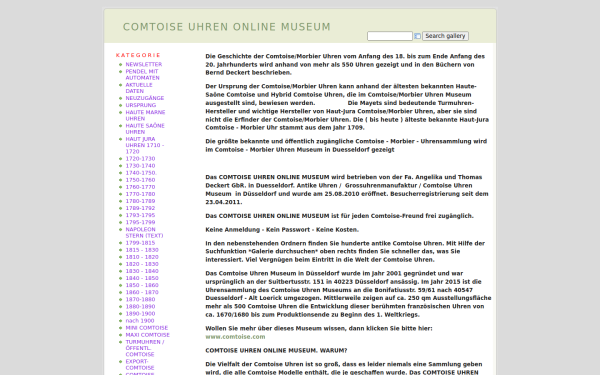The image size is (600, 375).
Task: Go to the 1780-1789 category
Action: 140,201
